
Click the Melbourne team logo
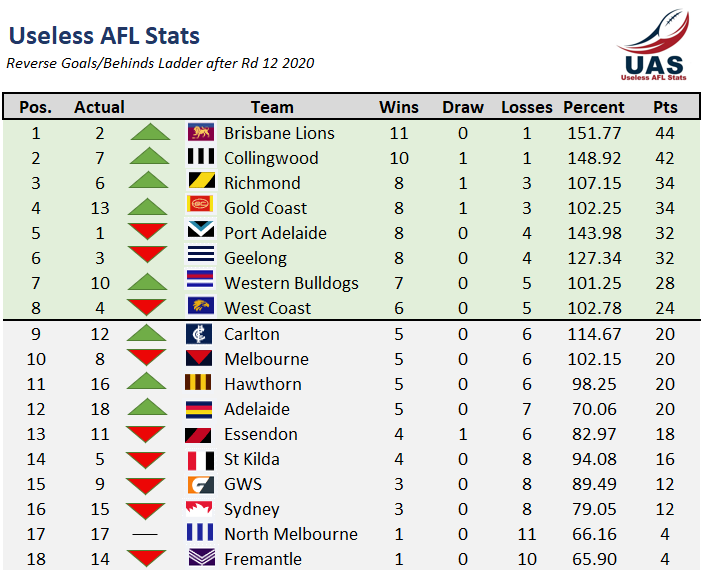(x=199, y=358)
